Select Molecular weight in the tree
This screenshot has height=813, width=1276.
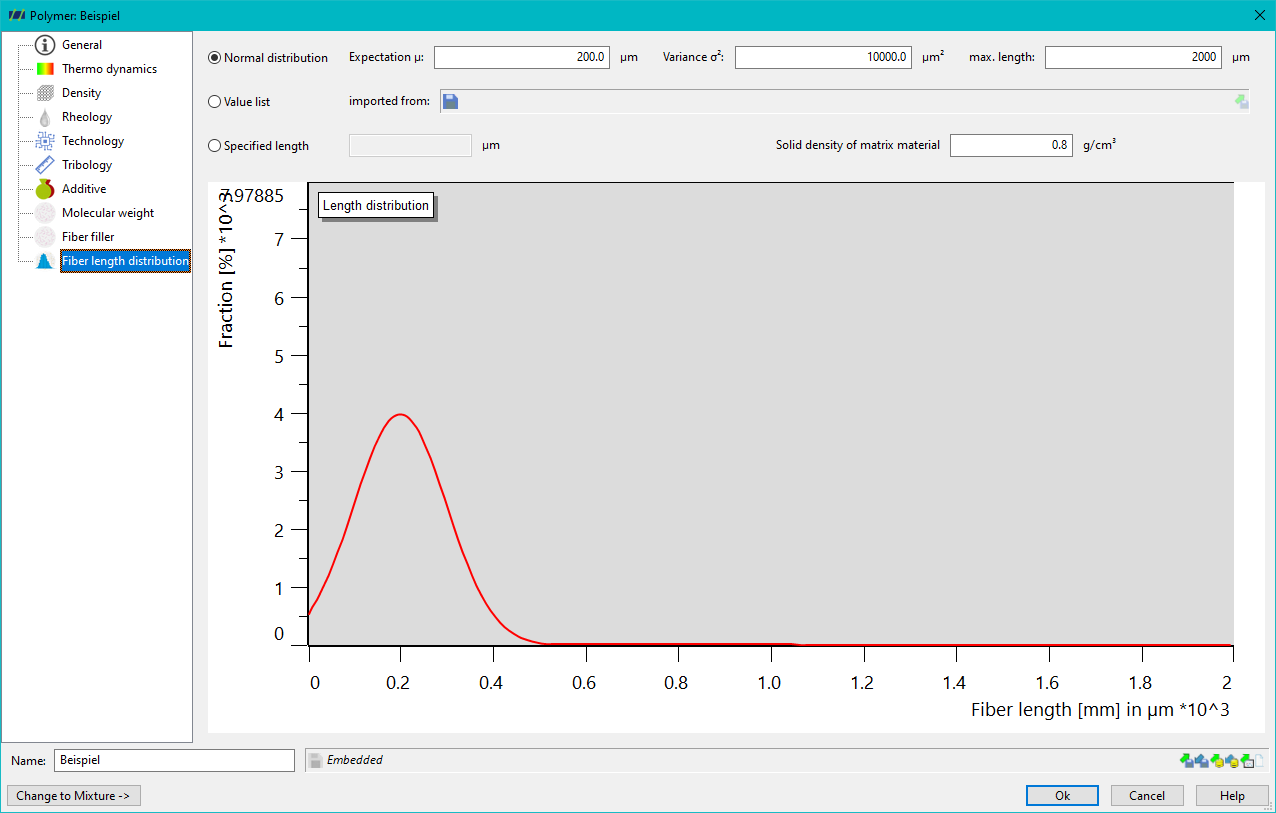[x=108, y=213]
